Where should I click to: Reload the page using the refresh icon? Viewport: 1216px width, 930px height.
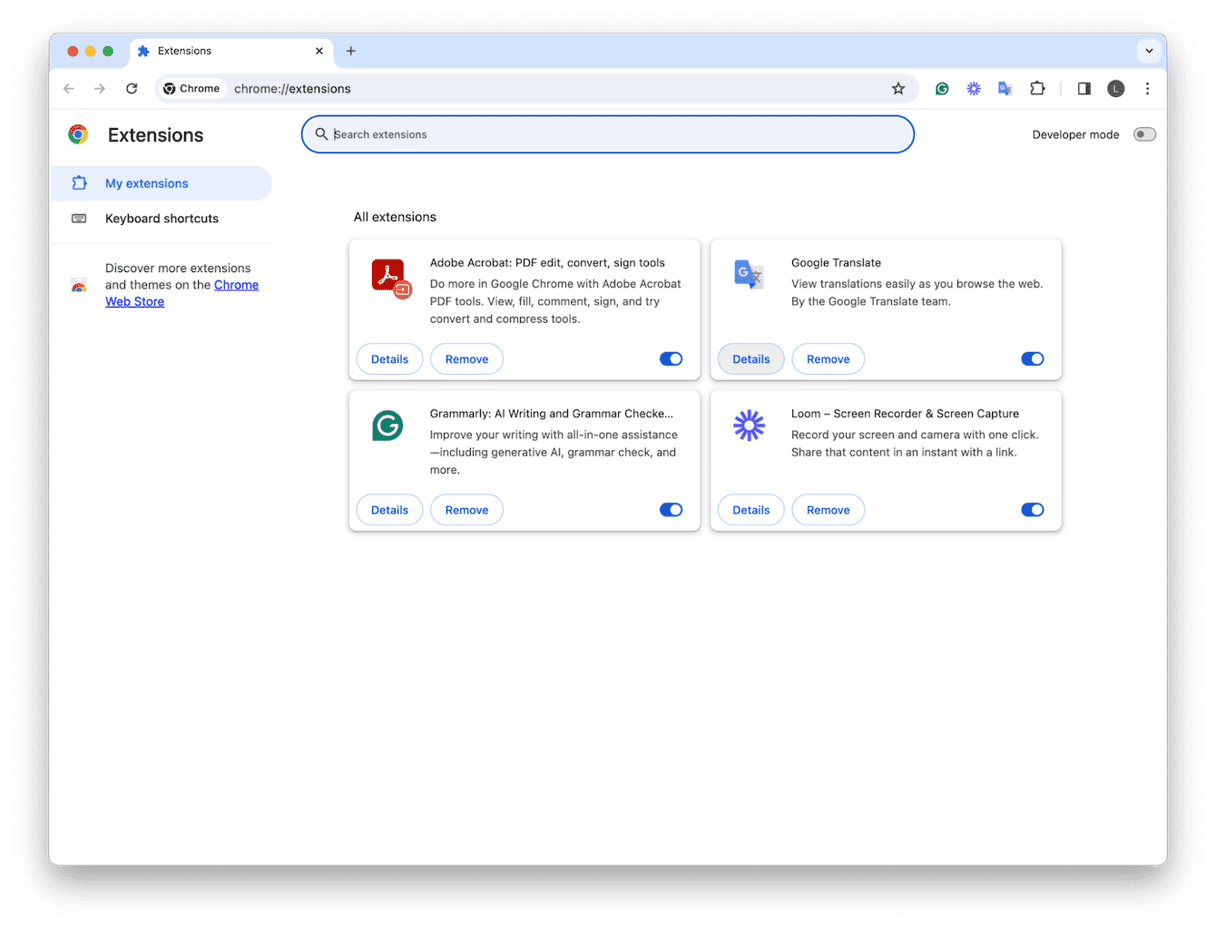(x=132, y=88)
